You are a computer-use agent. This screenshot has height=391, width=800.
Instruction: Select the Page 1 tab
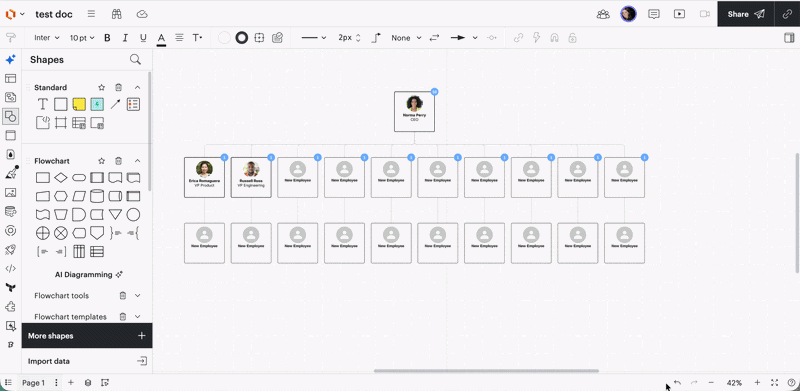coord(34,383)
